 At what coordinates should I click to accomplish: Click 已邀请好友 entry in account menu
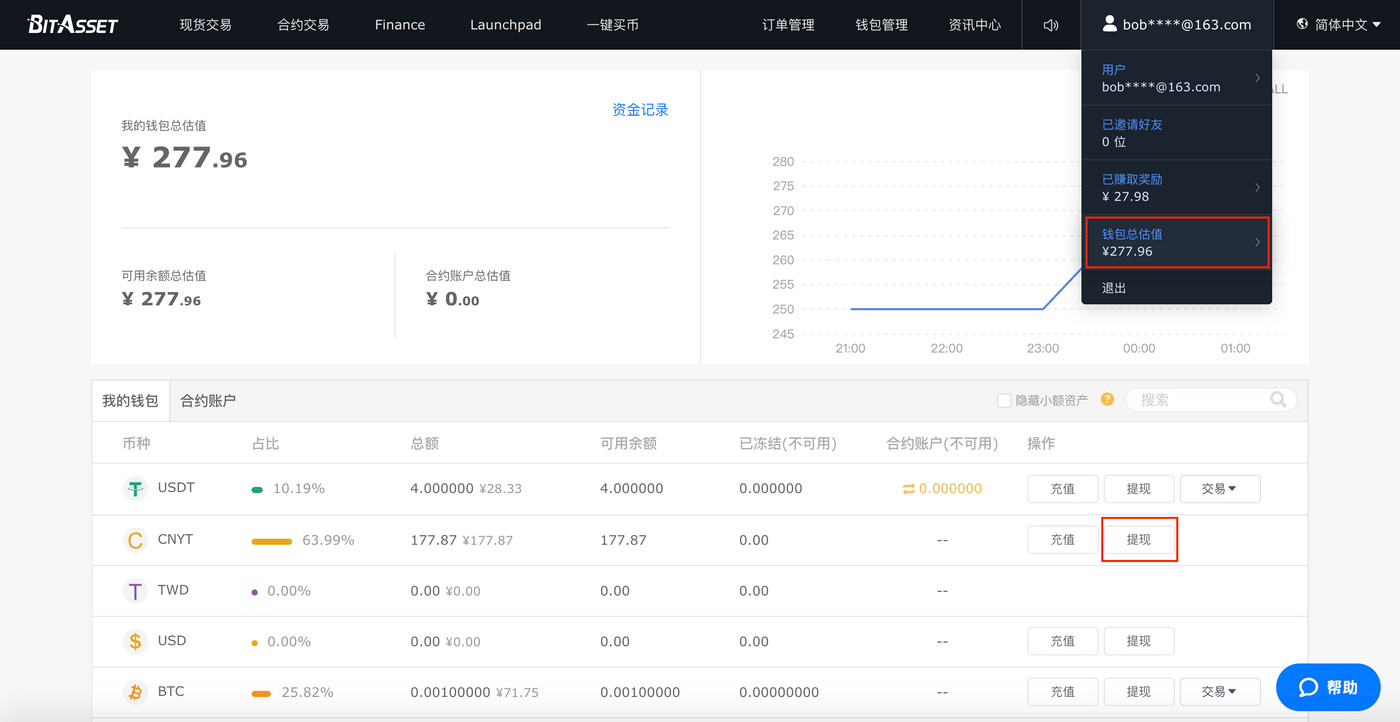pyautogui.click(x=1176, y=132)
